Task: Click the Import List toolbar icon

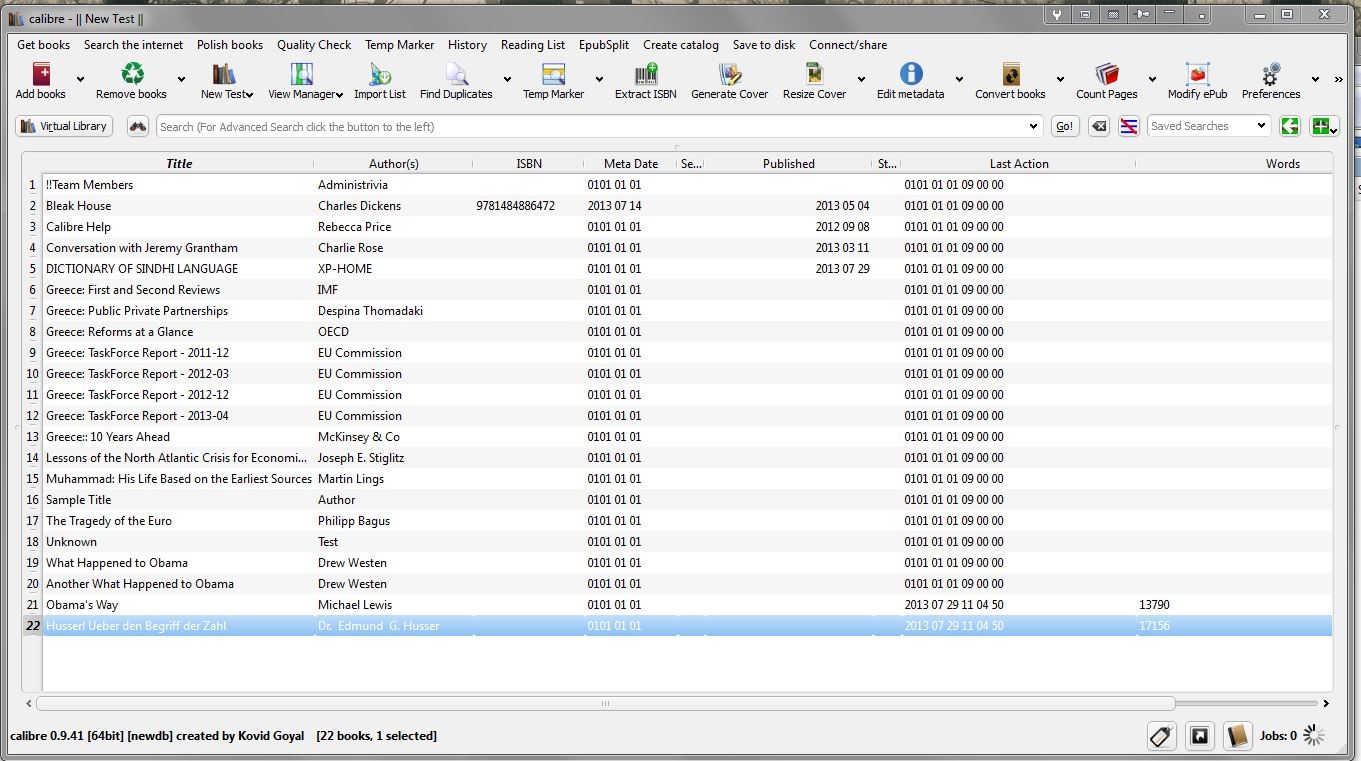Action: pyautogui.click(x=380, y=74)
